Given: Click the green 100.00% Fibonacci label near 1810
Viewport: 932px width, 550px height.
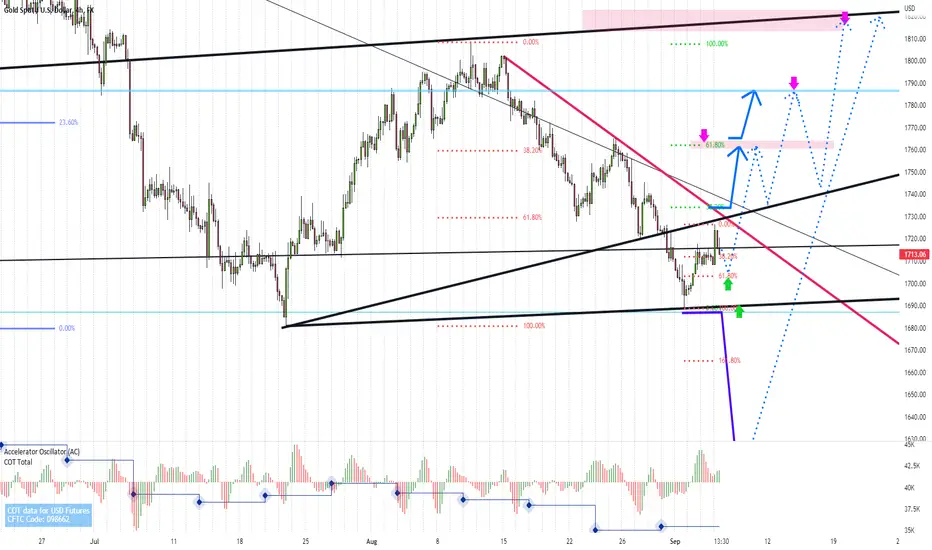Looking at the screenshot, I should [x=717, y=44].
